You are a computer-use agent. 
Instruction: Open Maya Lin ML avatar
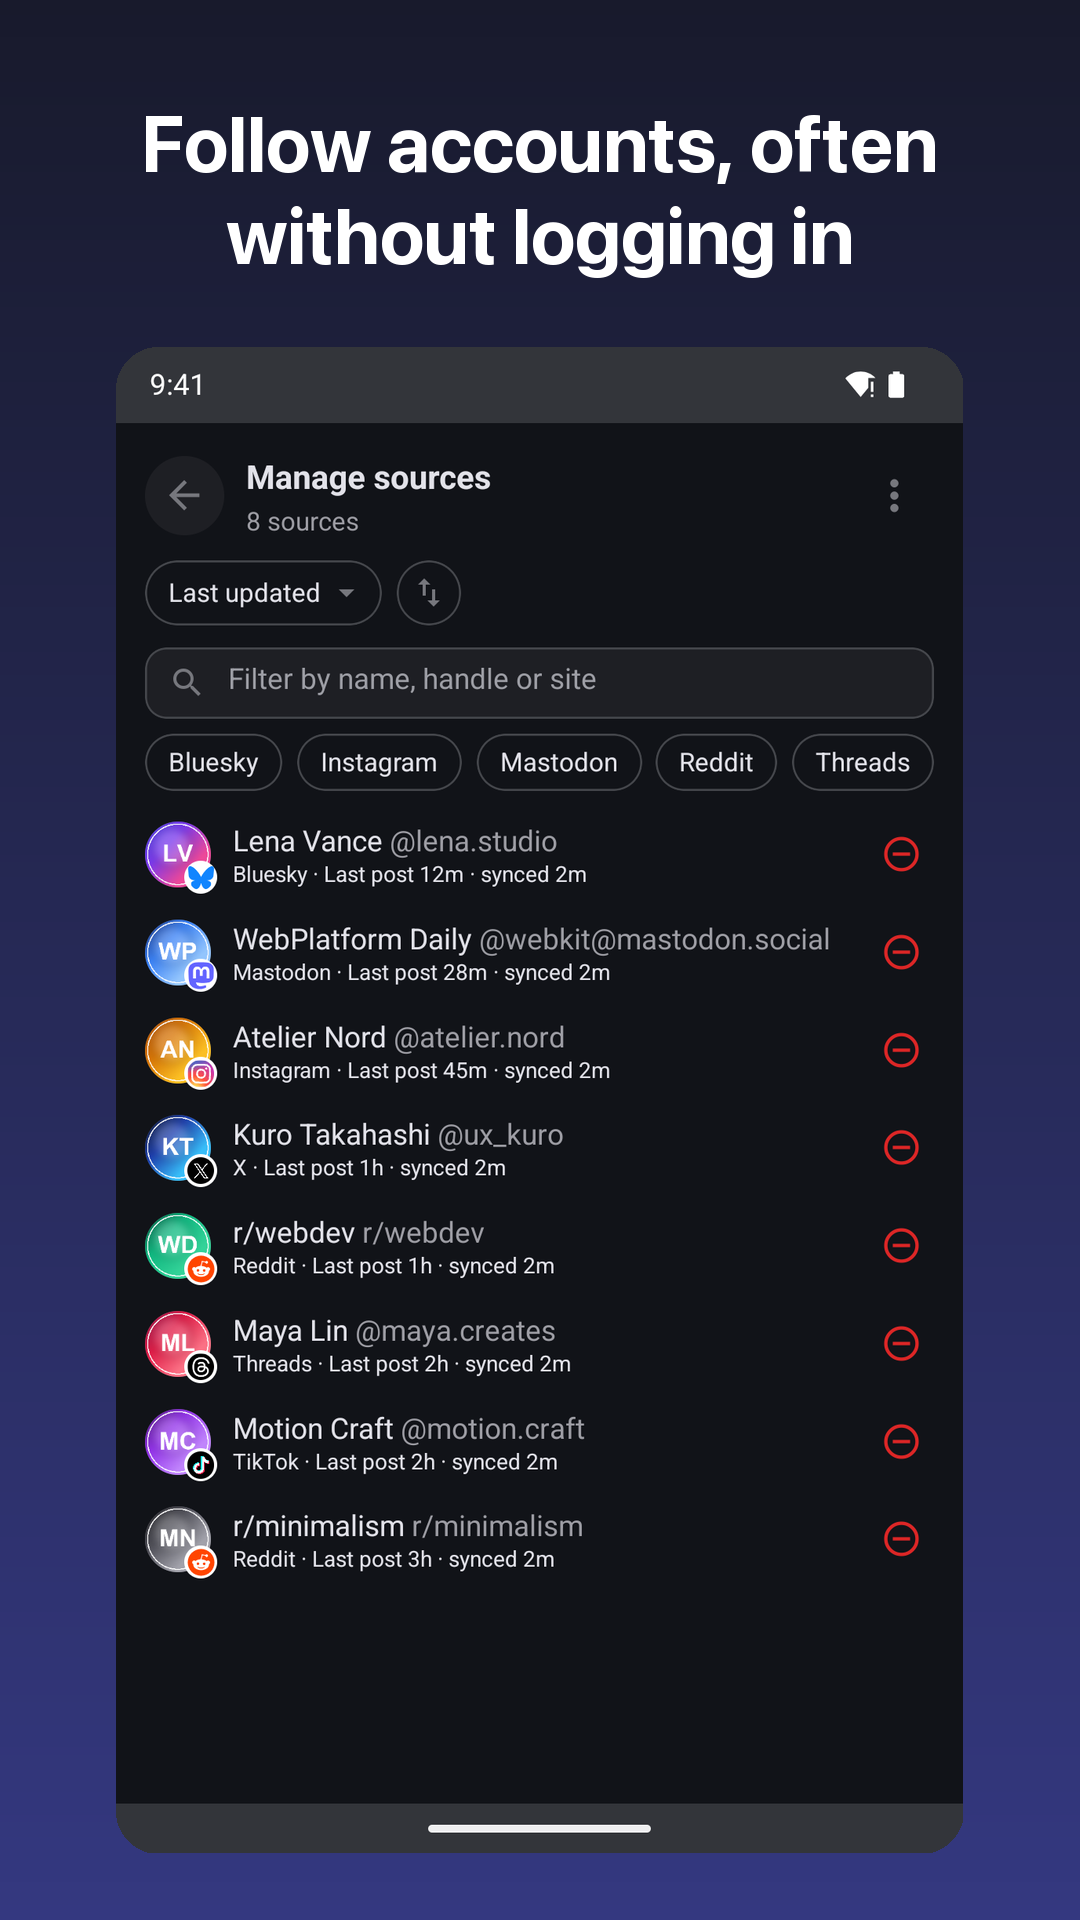[179, 1344]
